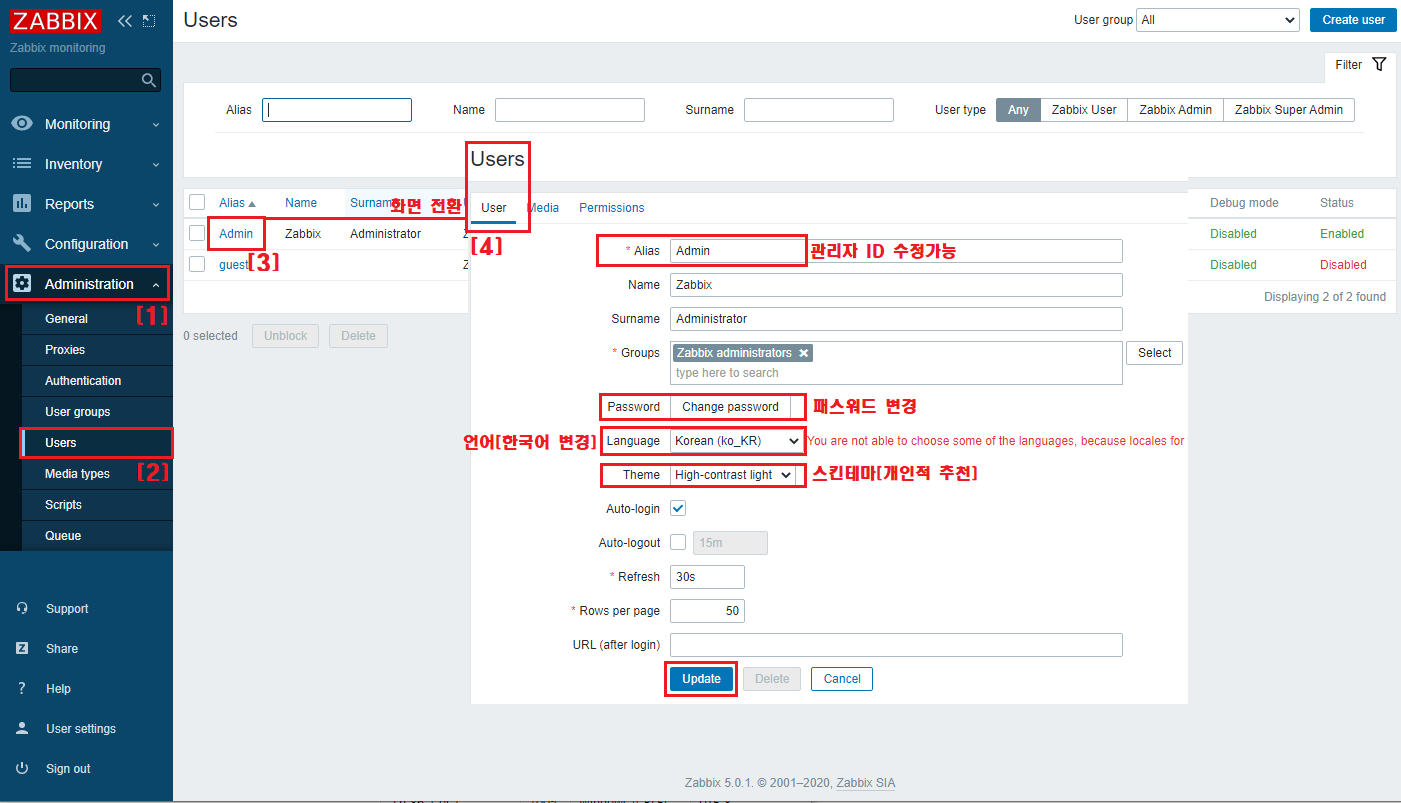Expand the Inventory menu
Image resolution: width=1401 pixels, height=803 pixels.
click(x=86, y=164)
